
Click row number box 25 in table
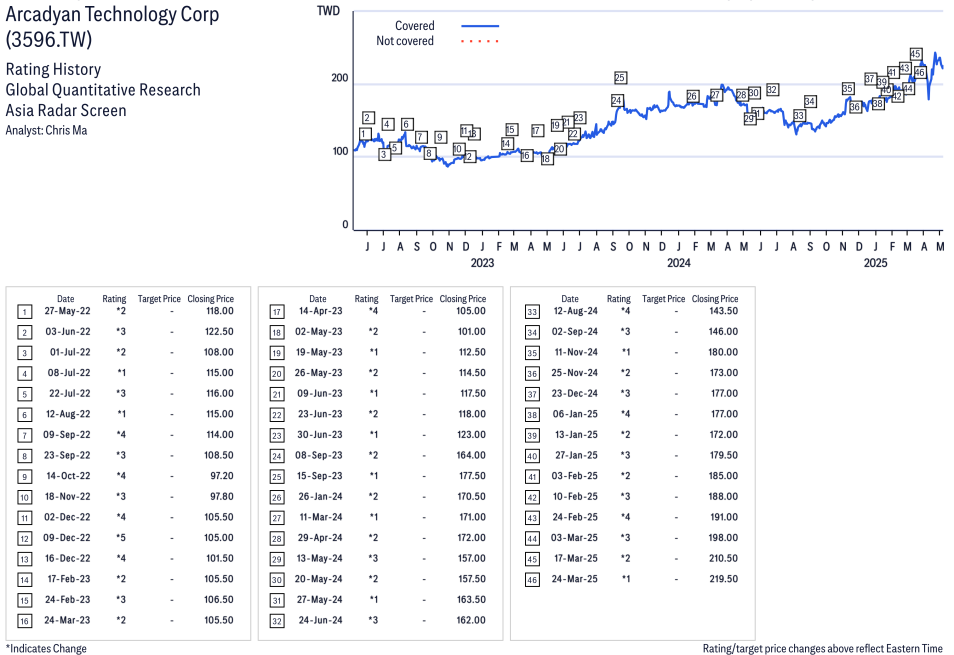coord(277,477)
